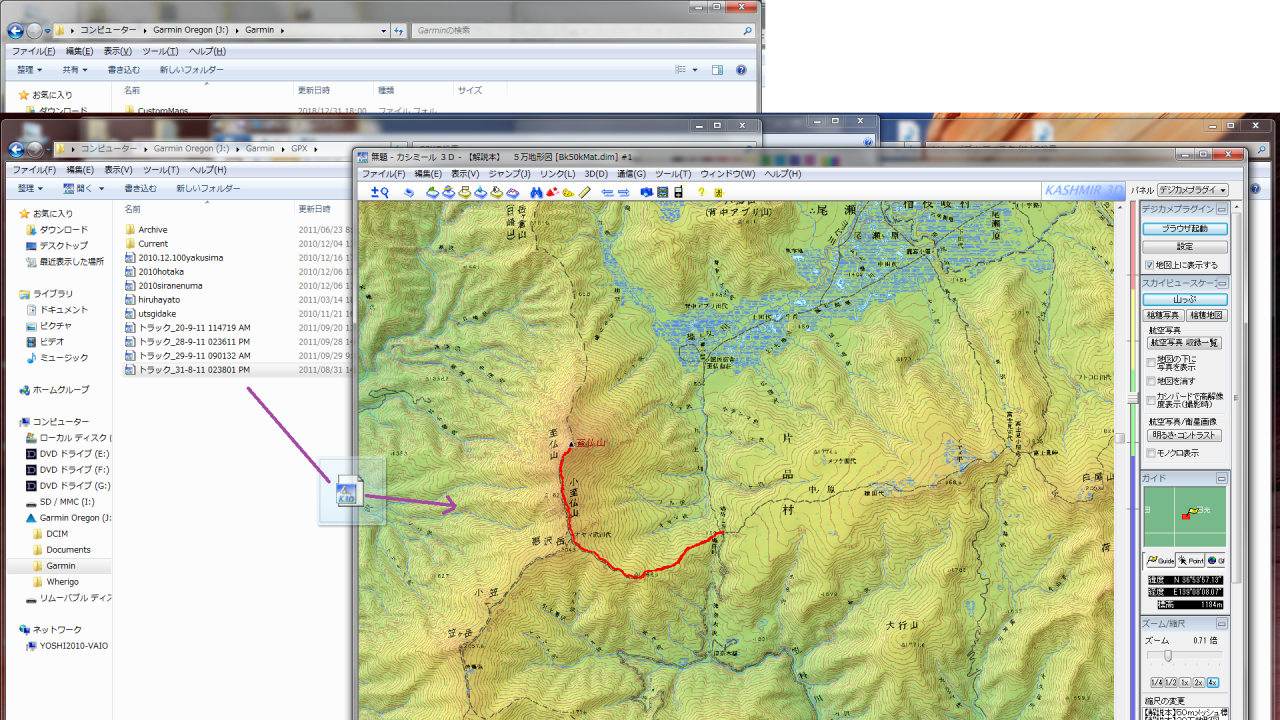Screen dimensions: 1280x720
Task: Open the ツール(T) menu in Kashmir 3D
Action: [x=673, y=174]
